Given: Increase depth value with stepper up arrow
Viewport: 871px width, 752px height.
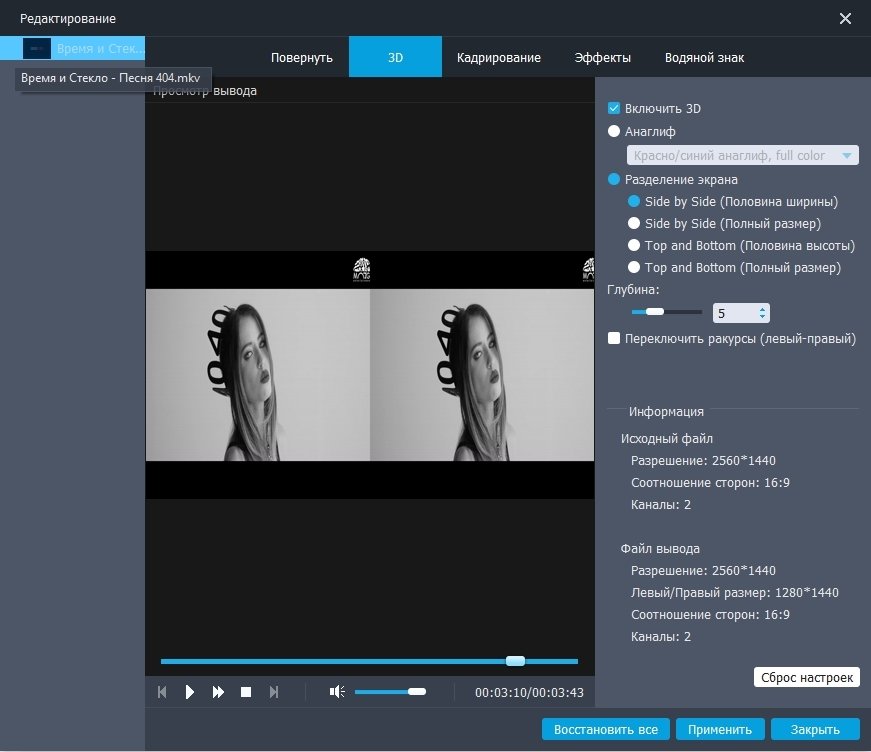Looking at the screenshot, I should tap(764, 308).
